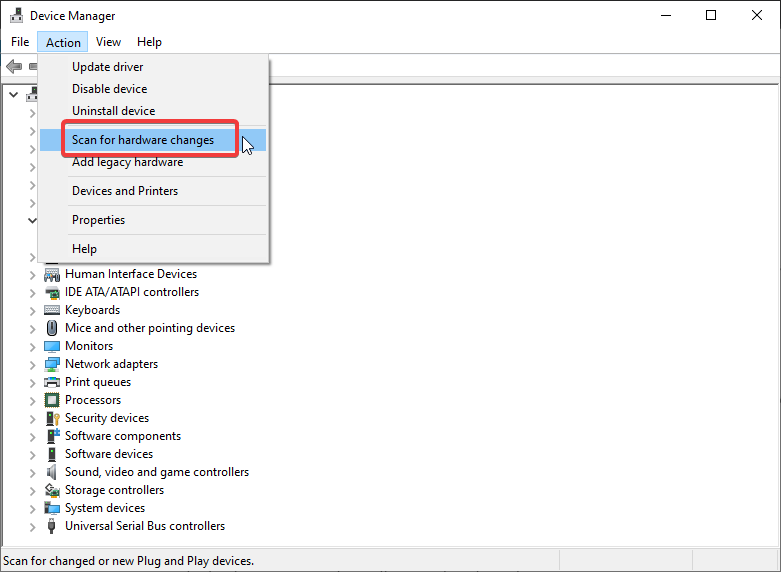Viewport: 781px width, 572px height.
Task: Select the Processors label
Action: pyautogui.click(x=93, y=400)
